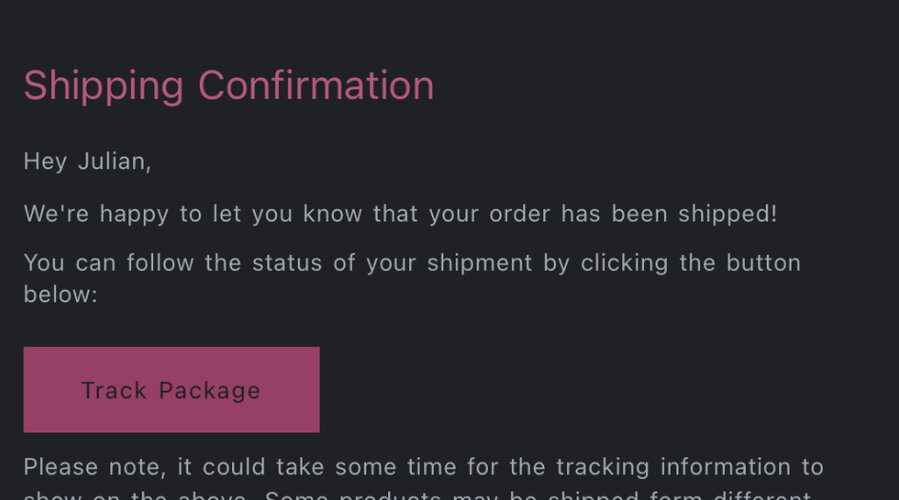
Task: Click the word 'shipment' in the instructions
Action: [x=480, y=263]
